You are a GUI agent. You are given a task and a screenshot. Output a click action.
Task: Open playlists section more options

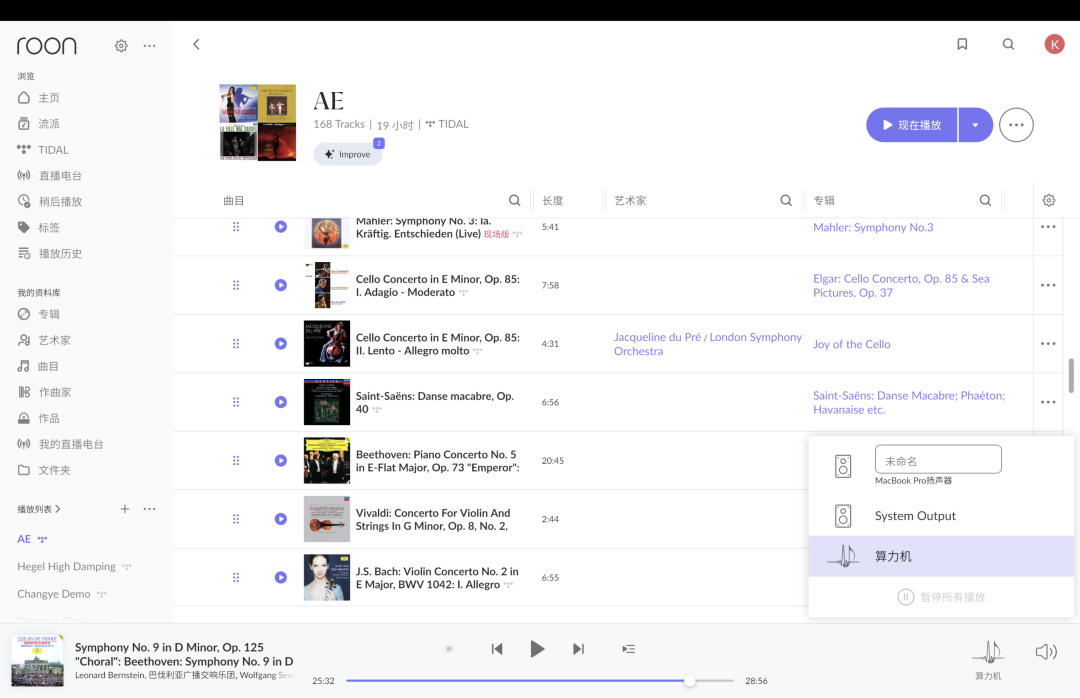(x=149, y=509)
